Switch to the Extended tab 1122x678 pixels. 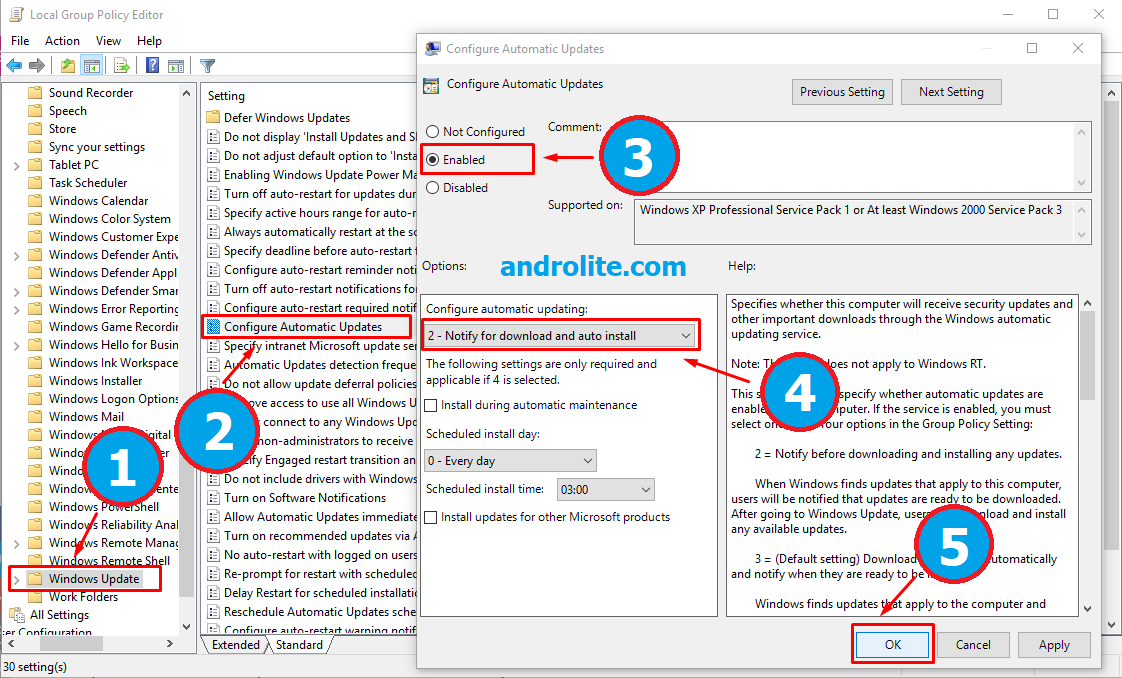pyautogui.click(x=235, y=645)
